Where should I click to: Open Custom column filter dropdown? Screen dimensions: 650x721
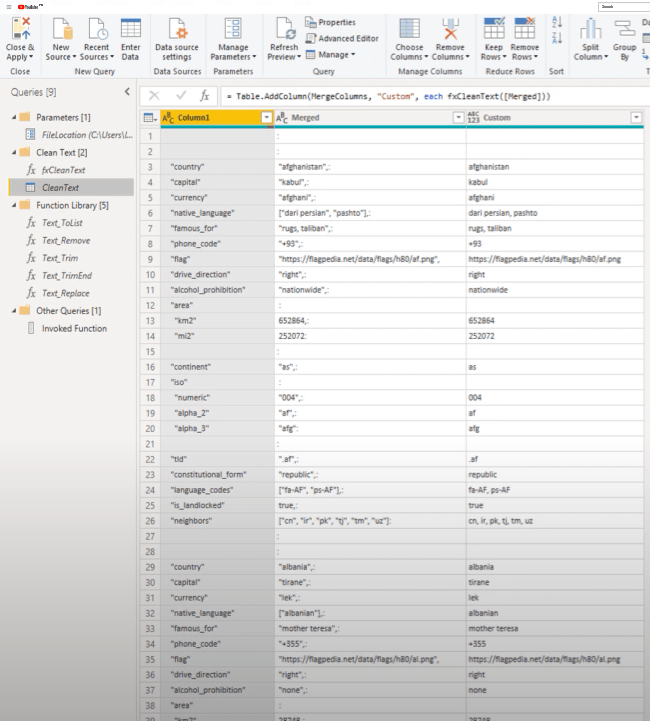pyautogui.click(x=636, y=118)
